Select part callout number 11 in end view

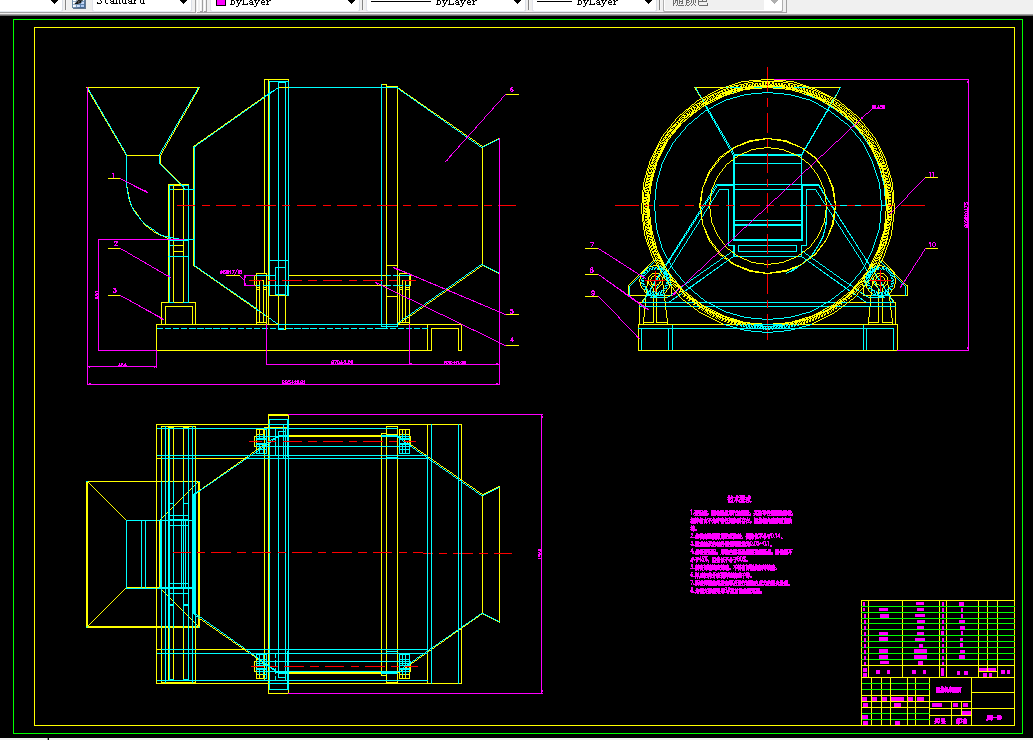coord(932,175)
